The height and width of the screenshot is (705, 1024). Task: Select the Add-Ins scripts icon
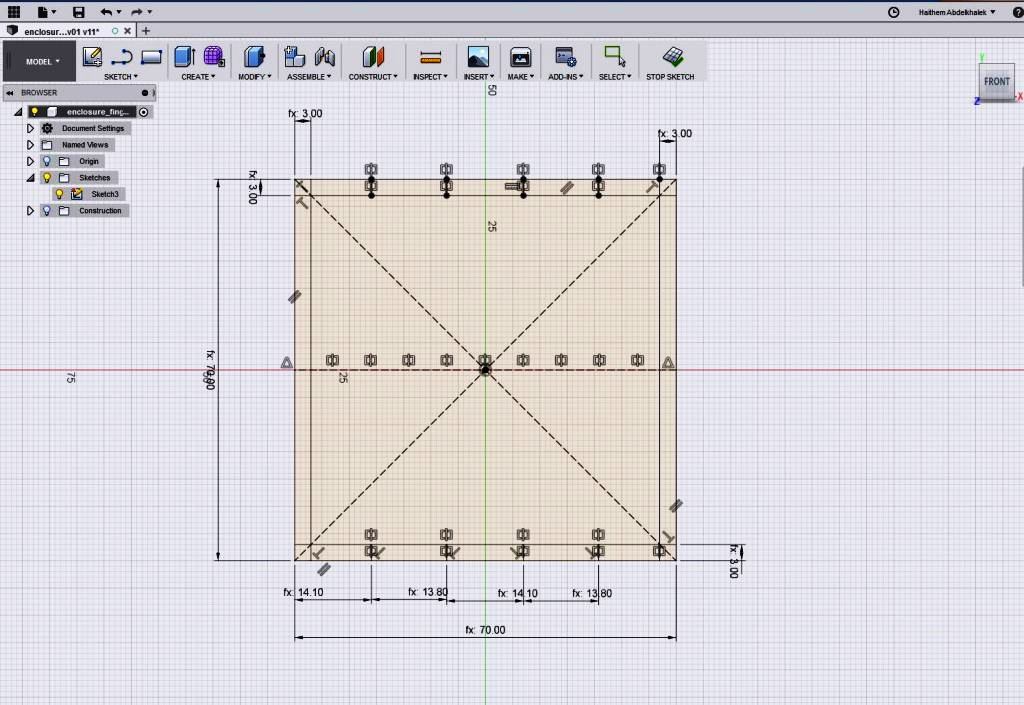click(x=565, y=57)
